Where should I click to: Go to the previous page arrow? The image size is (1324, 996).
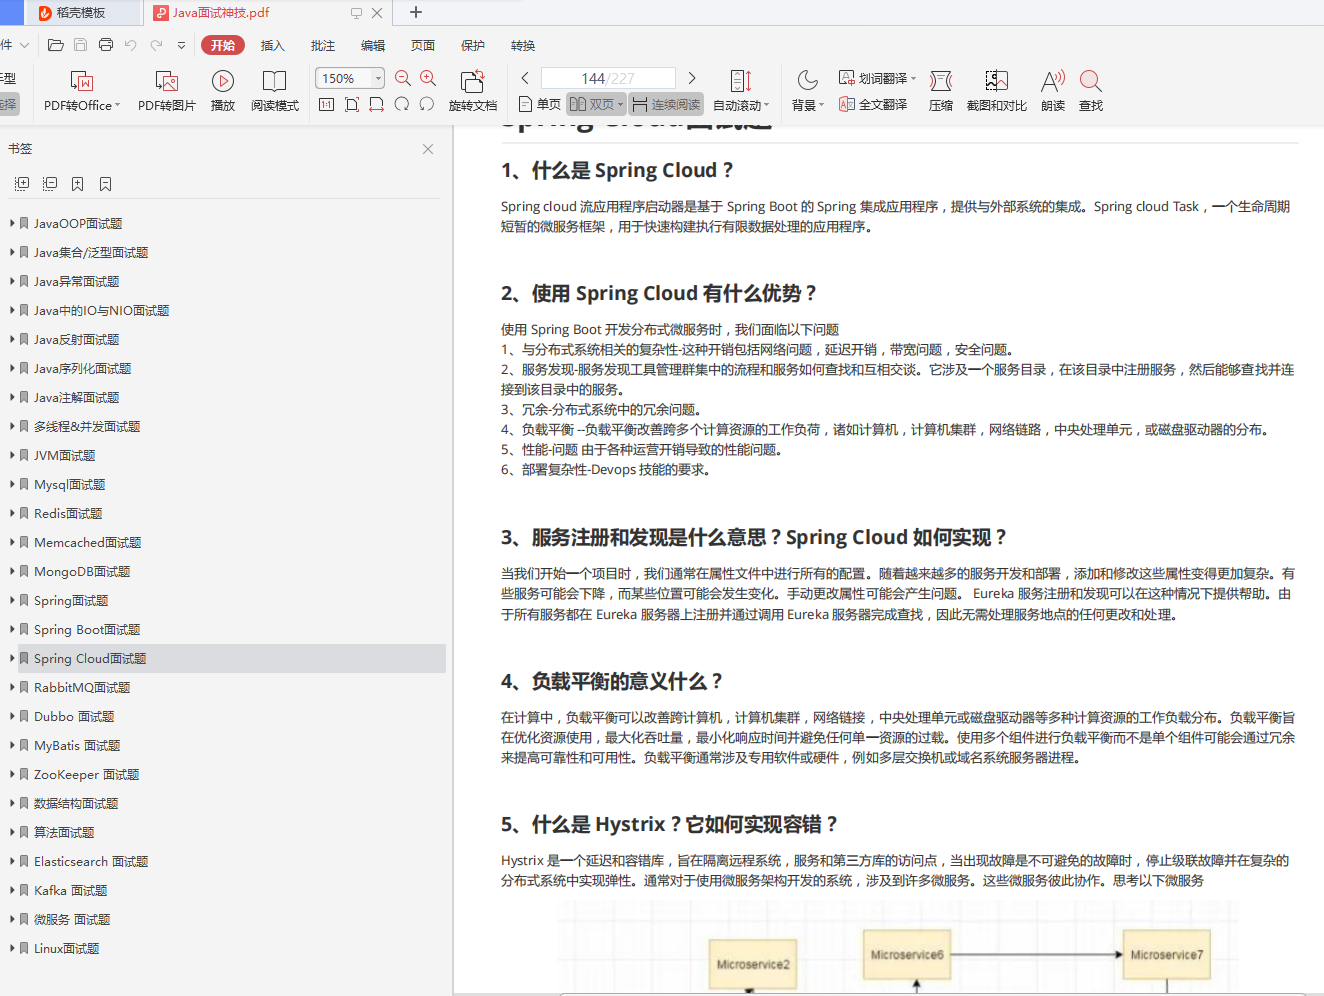click(525, 78)
